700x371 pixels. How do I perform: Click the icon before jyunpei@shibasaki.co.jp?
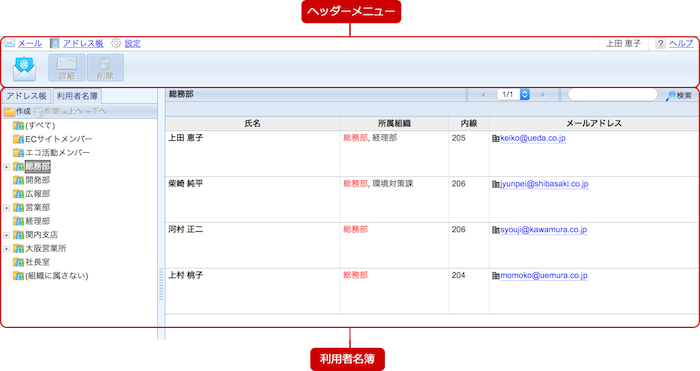(496, 184)
